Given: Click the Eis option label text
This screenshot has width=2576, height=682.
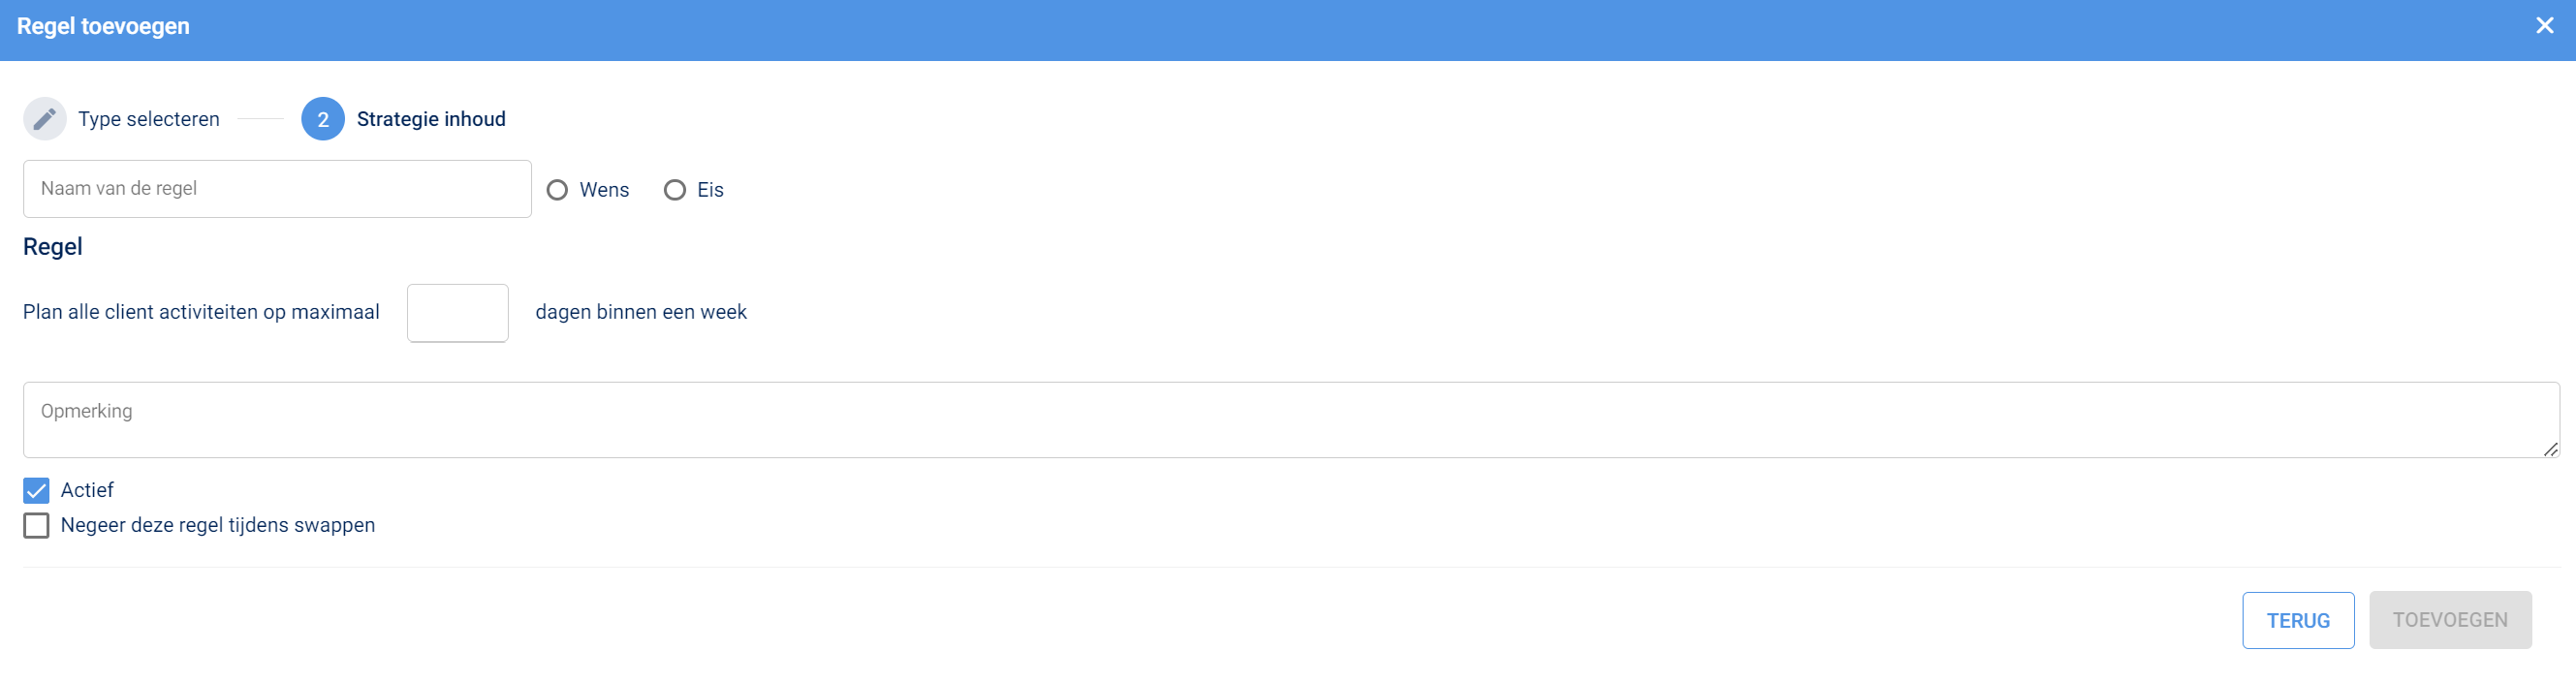Looking at the screenshot, I should (710, 190).
